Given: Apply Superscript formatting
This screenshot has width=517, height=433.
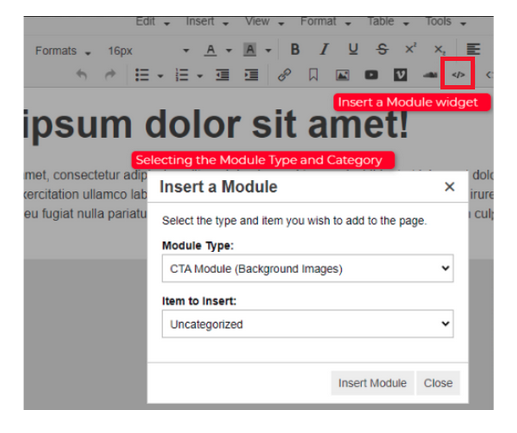Looking at the screenshot, I should click(x=411, y=49).
